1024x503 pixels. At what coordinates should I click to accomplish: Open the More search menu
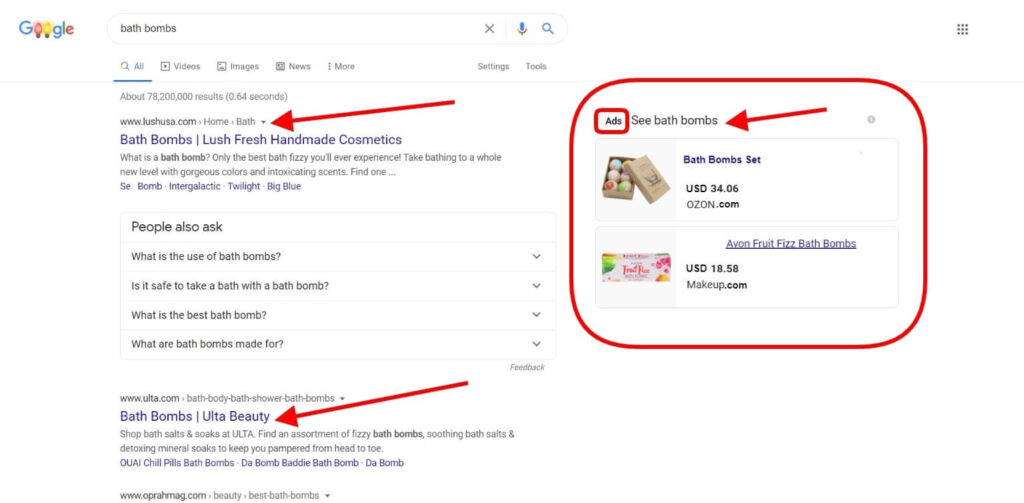[x=341, y=67]
